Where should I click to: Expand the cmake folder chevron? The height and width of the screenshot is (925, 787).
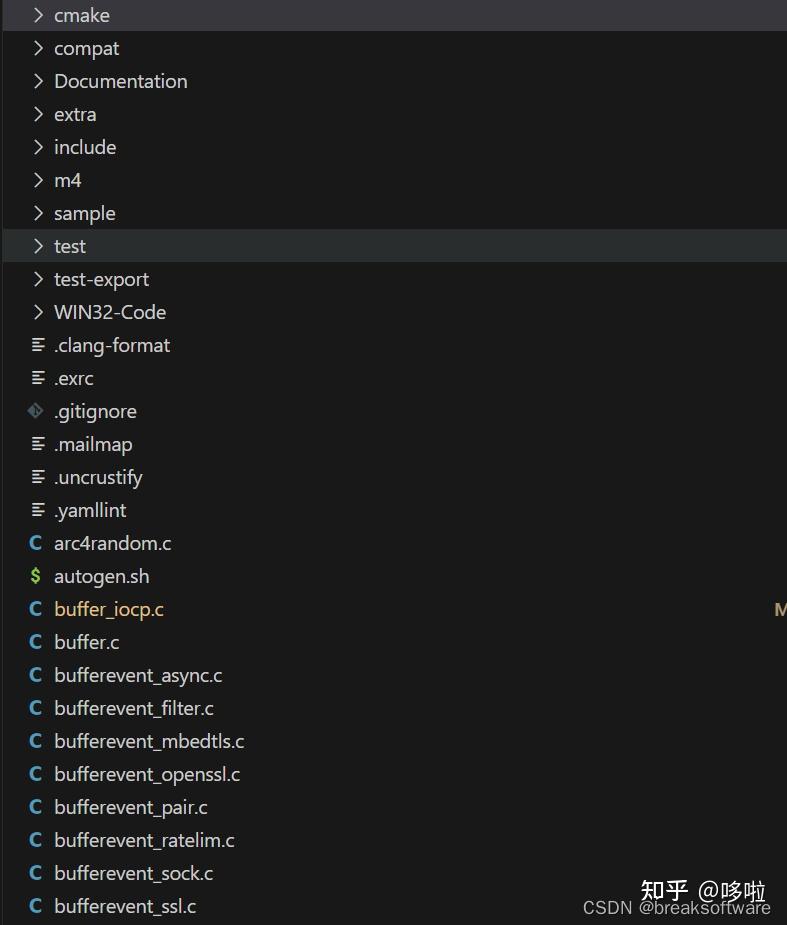tap(38, 15)
